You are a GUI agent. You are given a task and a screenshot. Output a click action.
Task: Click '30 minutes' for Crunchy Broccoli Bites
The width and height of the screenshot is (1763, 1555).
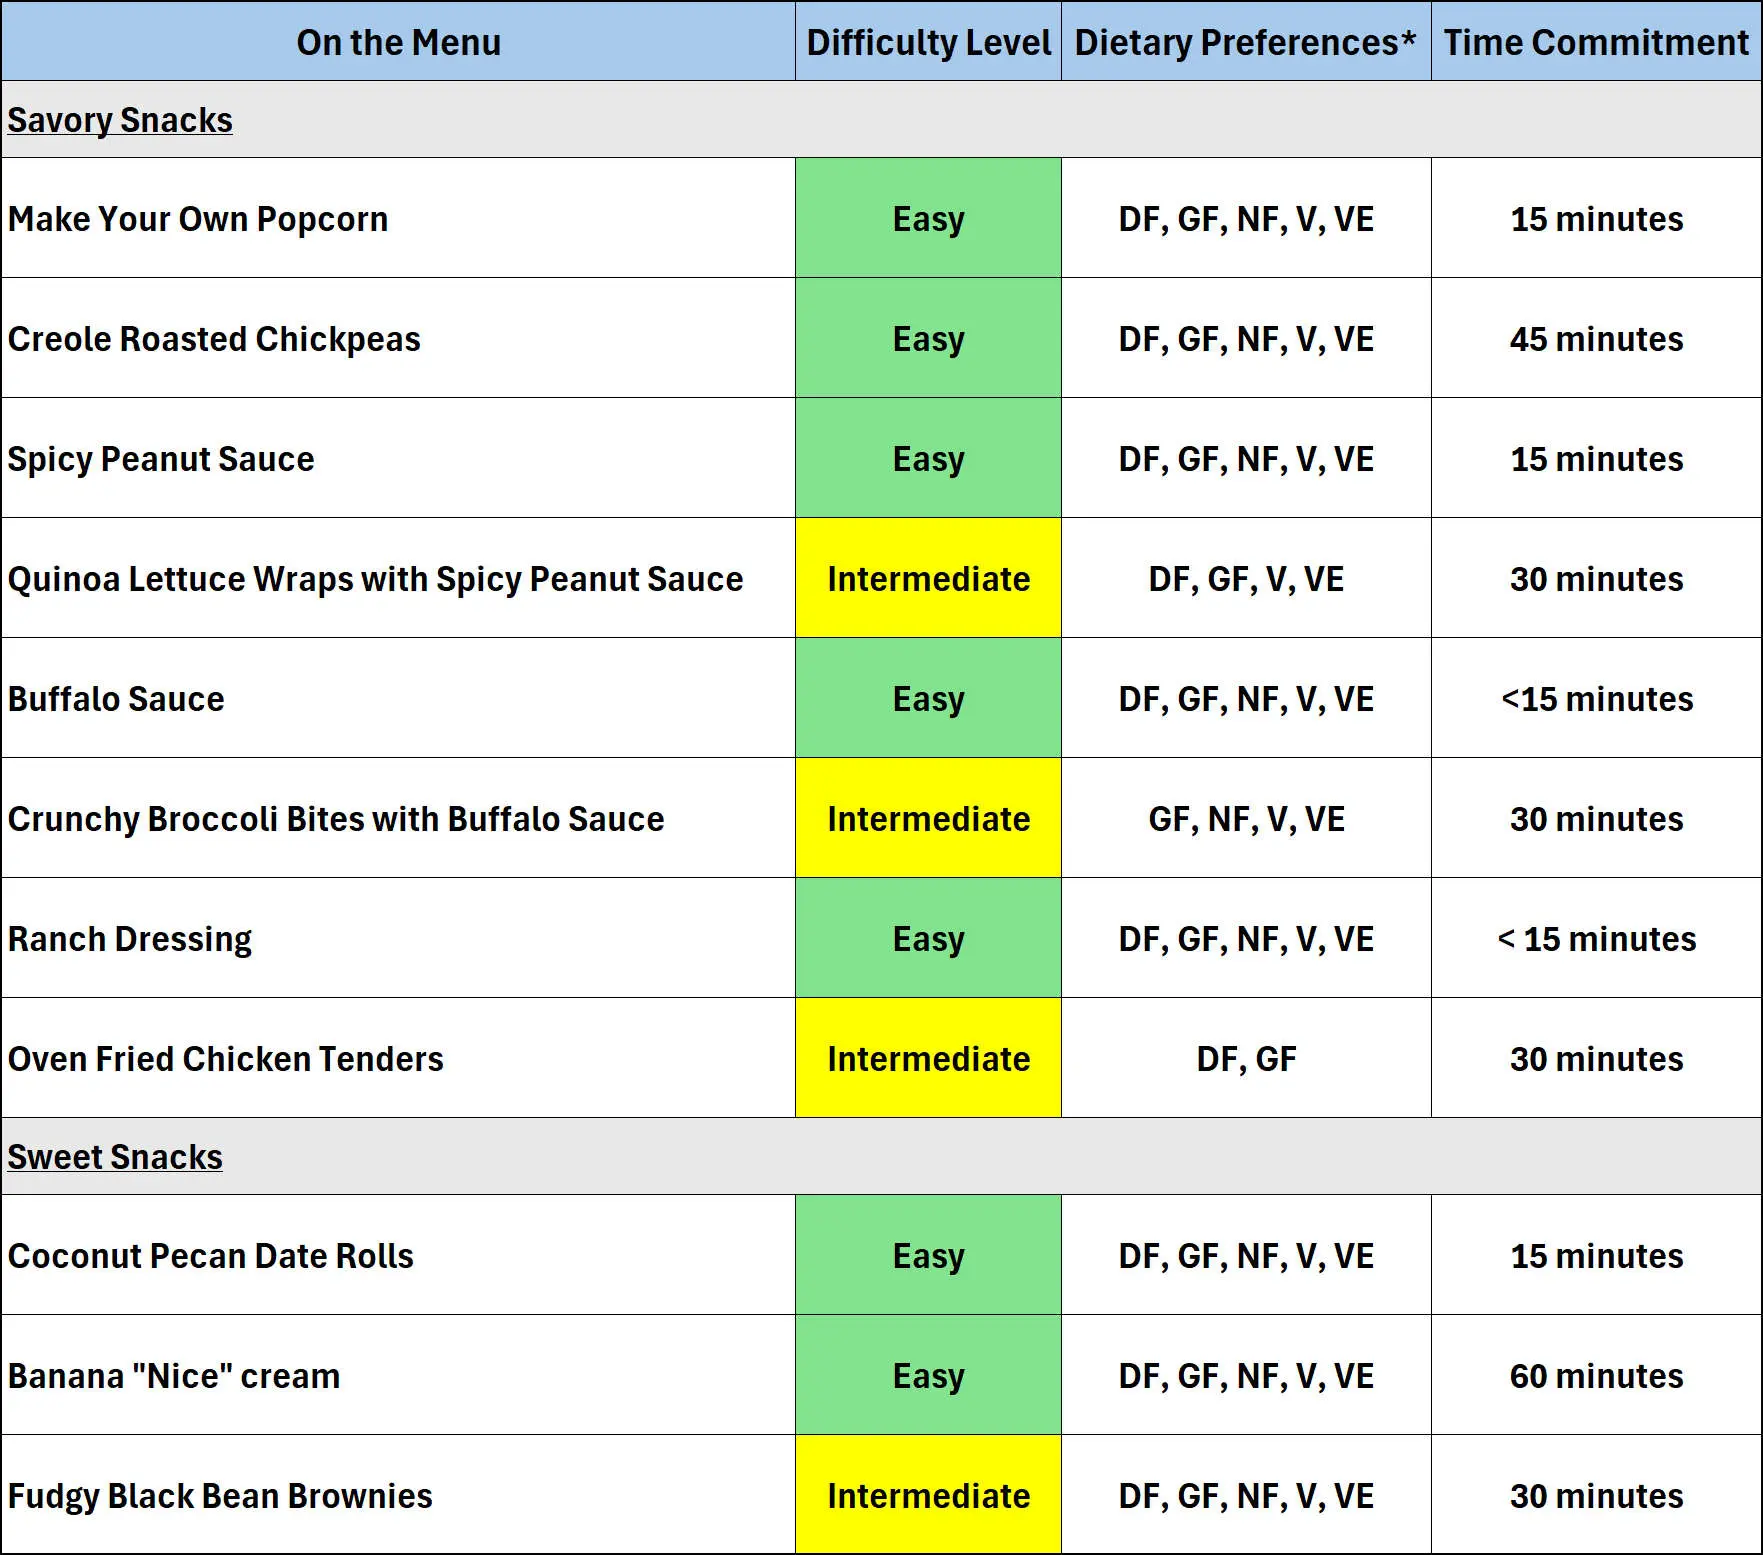click(1596, 818)
